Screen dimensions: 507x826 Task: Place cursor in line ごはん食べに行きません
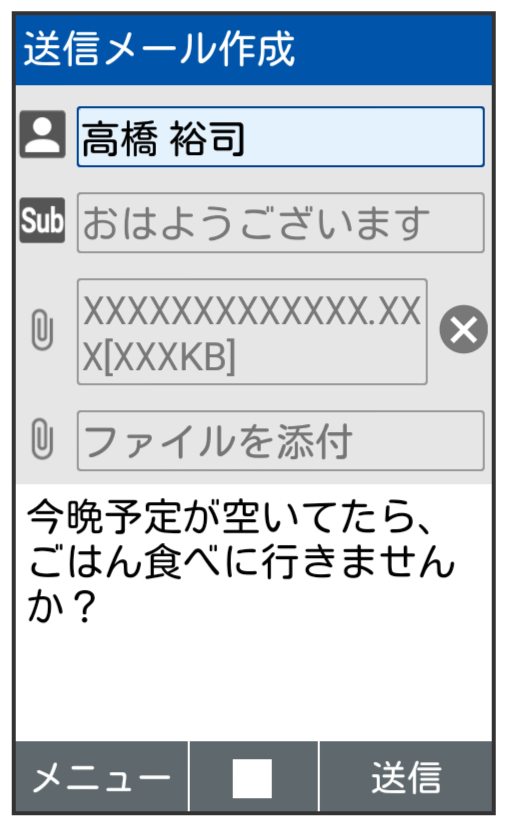point(241,562)
